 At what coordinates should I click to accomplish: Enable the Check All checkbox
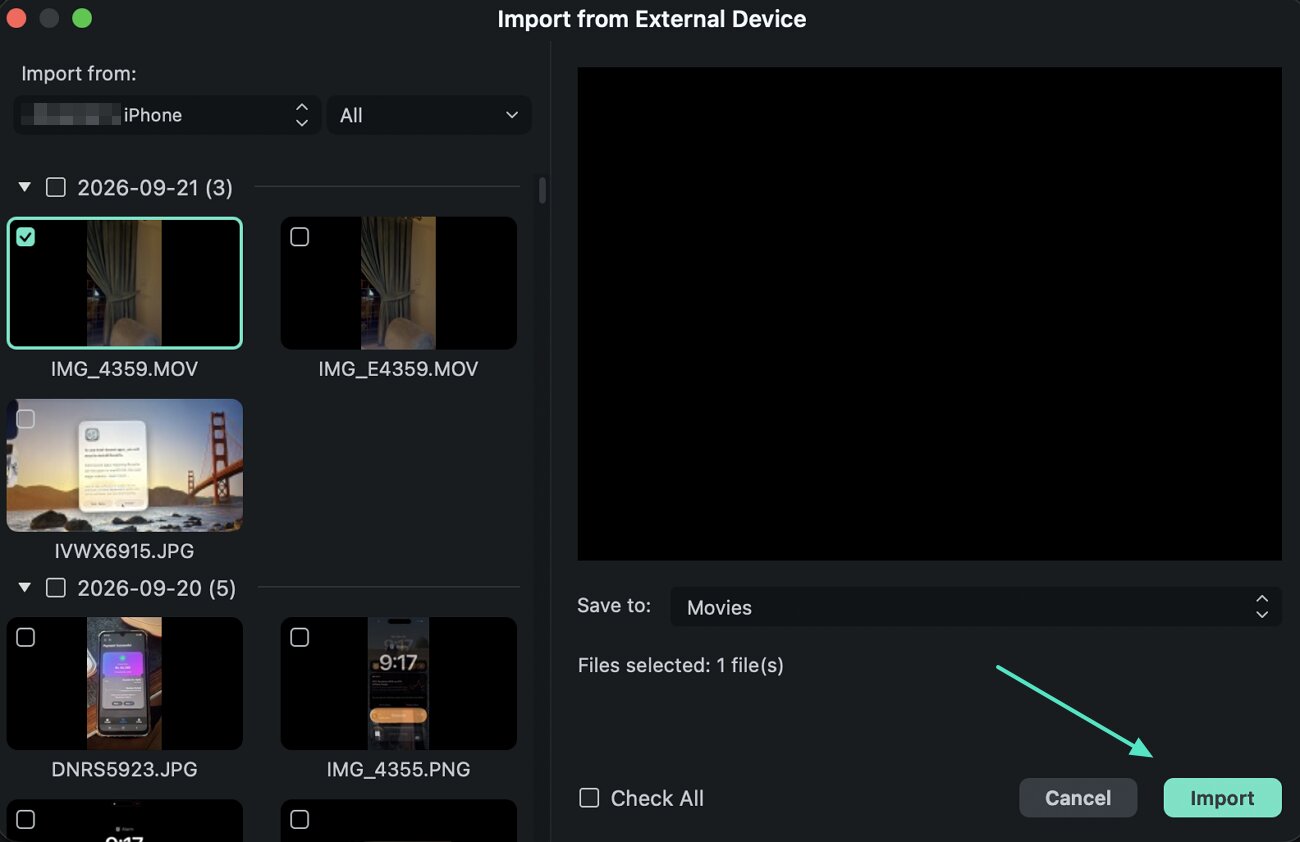(590, 798)
